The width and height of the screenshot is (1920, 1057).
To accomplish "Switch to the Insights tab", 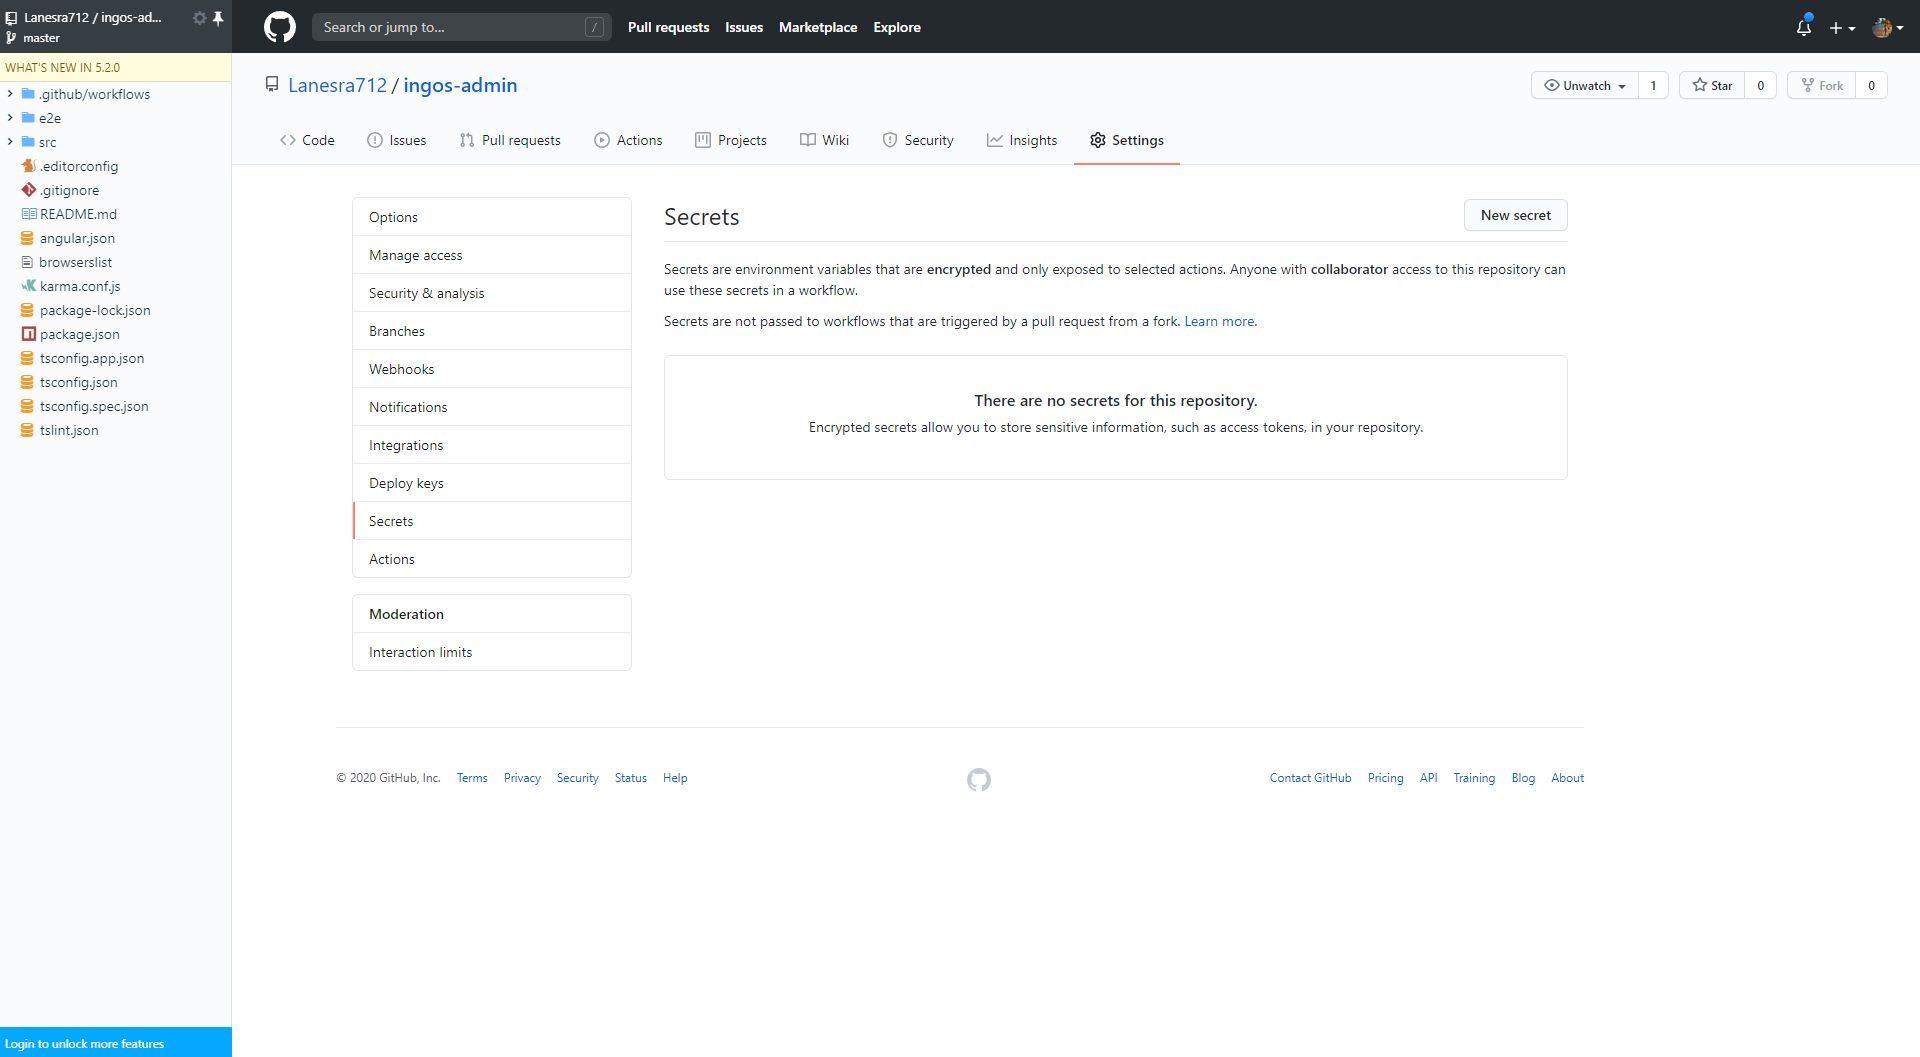I will [x=1022, y=140].
